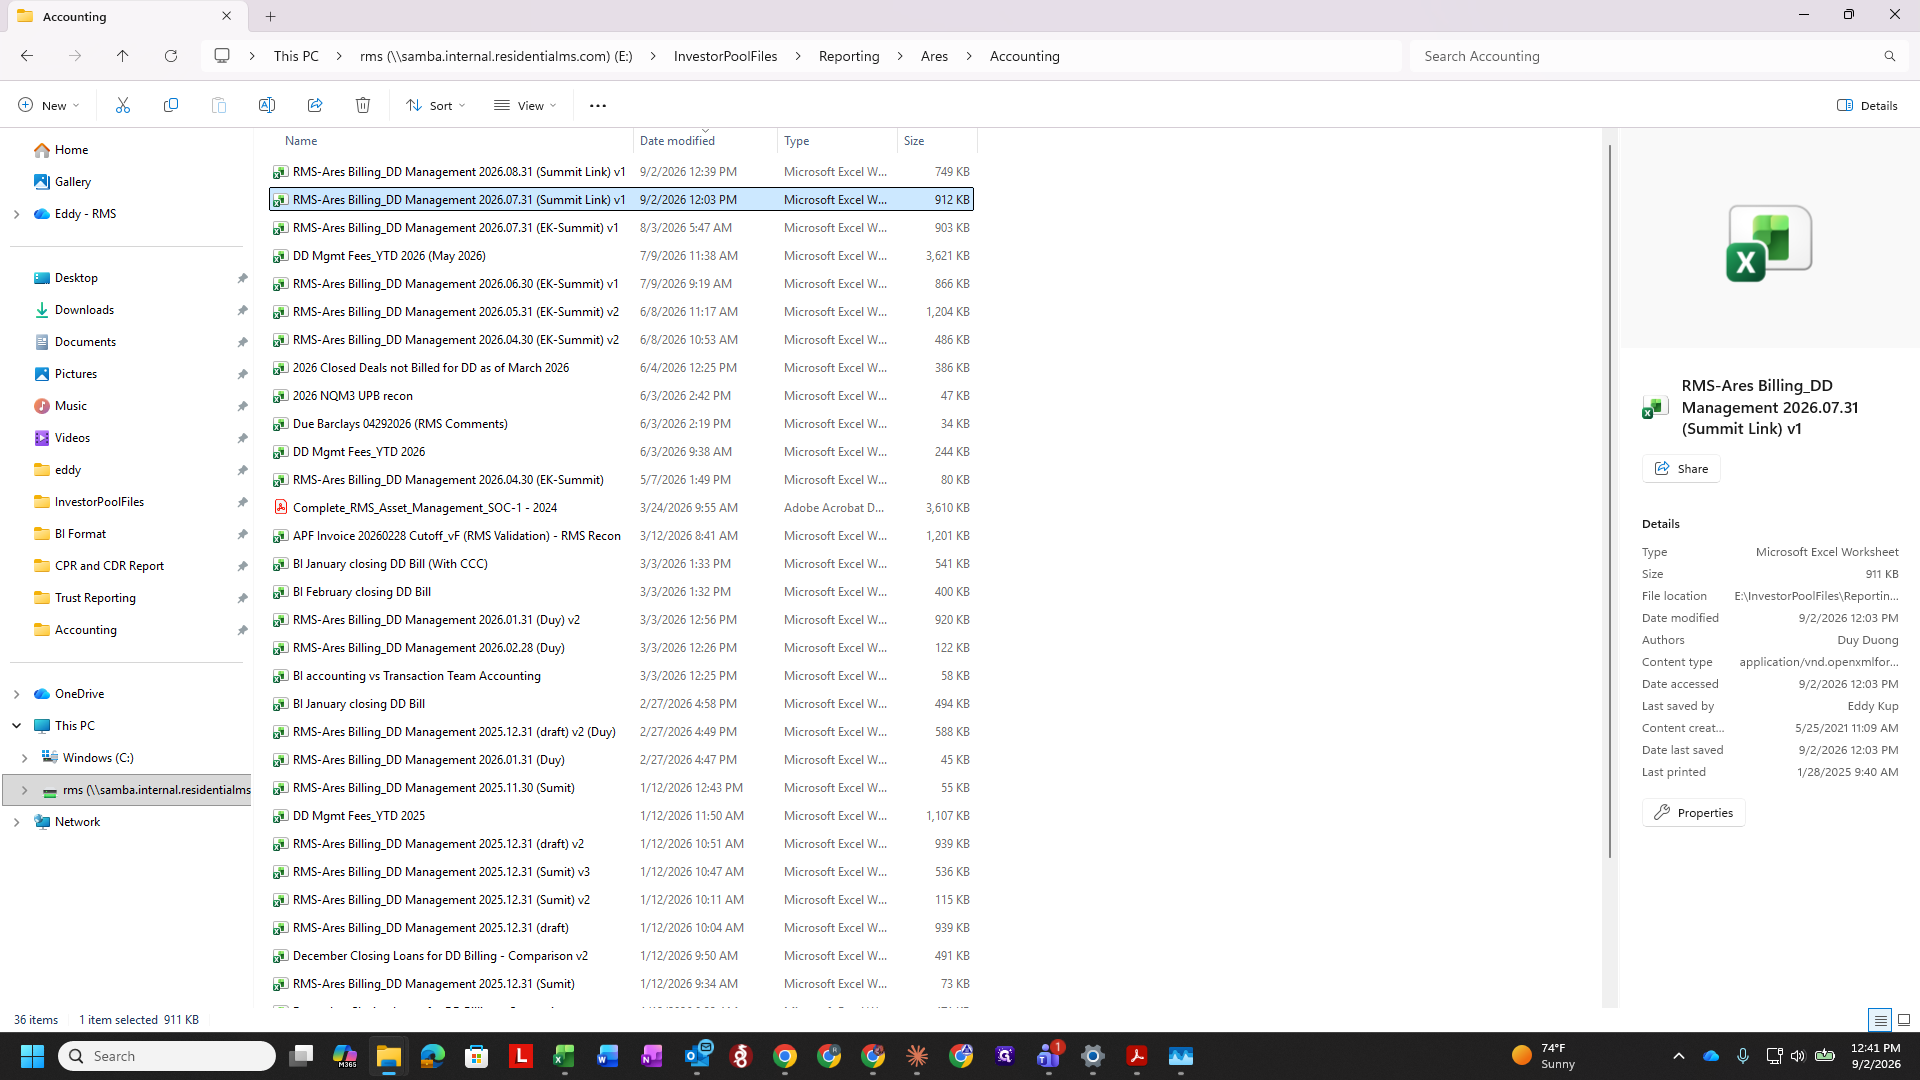Select Complete_RMS_Asset_Management_SOC-1 - 2024 PDF file
This screenshot has height=1080, width=1920.
(x=621, y=508)
